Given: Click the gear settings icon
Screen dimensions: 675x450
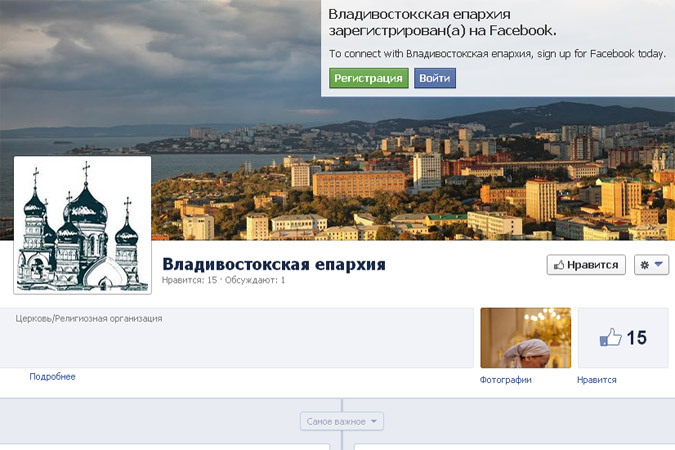Looking at the screenshot, I should point(644,265).
